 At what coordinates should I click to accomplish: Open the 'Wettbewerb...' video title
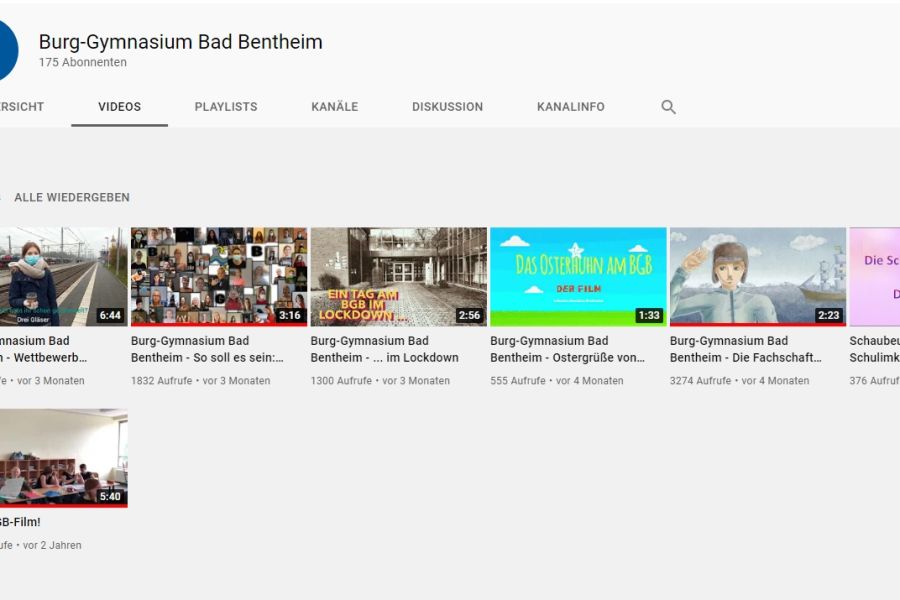[x=44, y=349]
